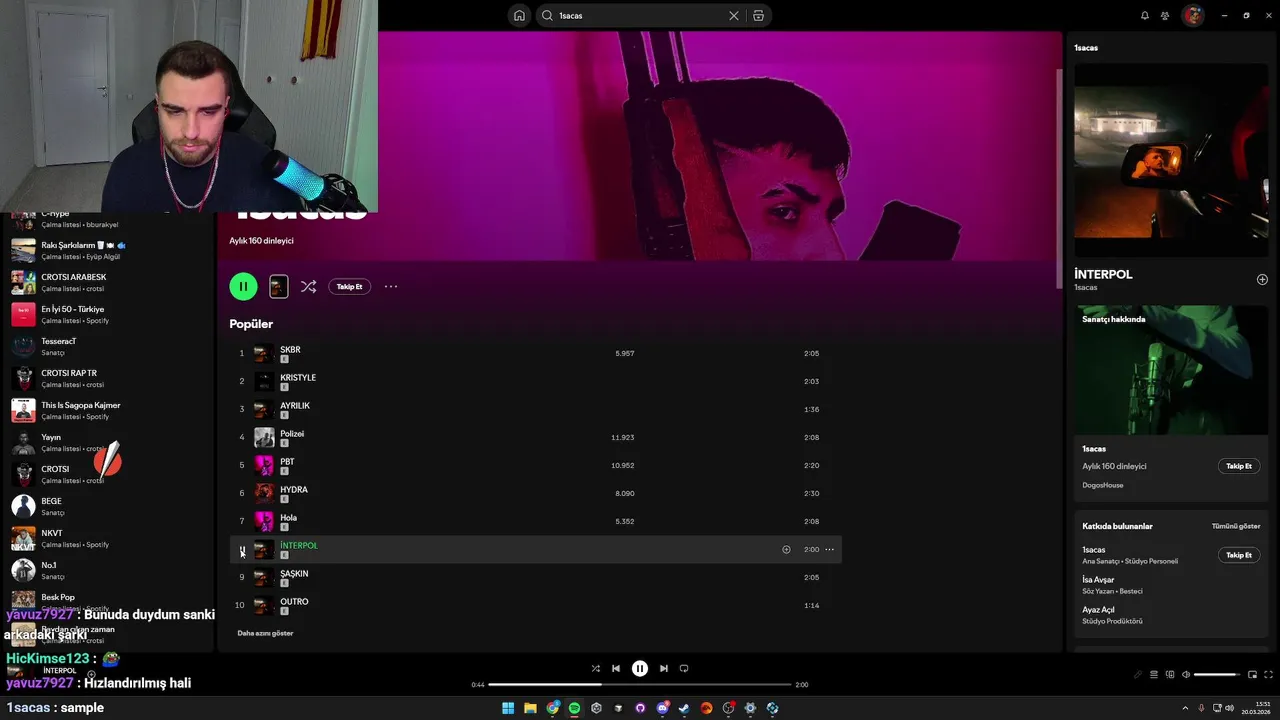
Task: Pause playback with the green artist button
Action: click(243, 286)
